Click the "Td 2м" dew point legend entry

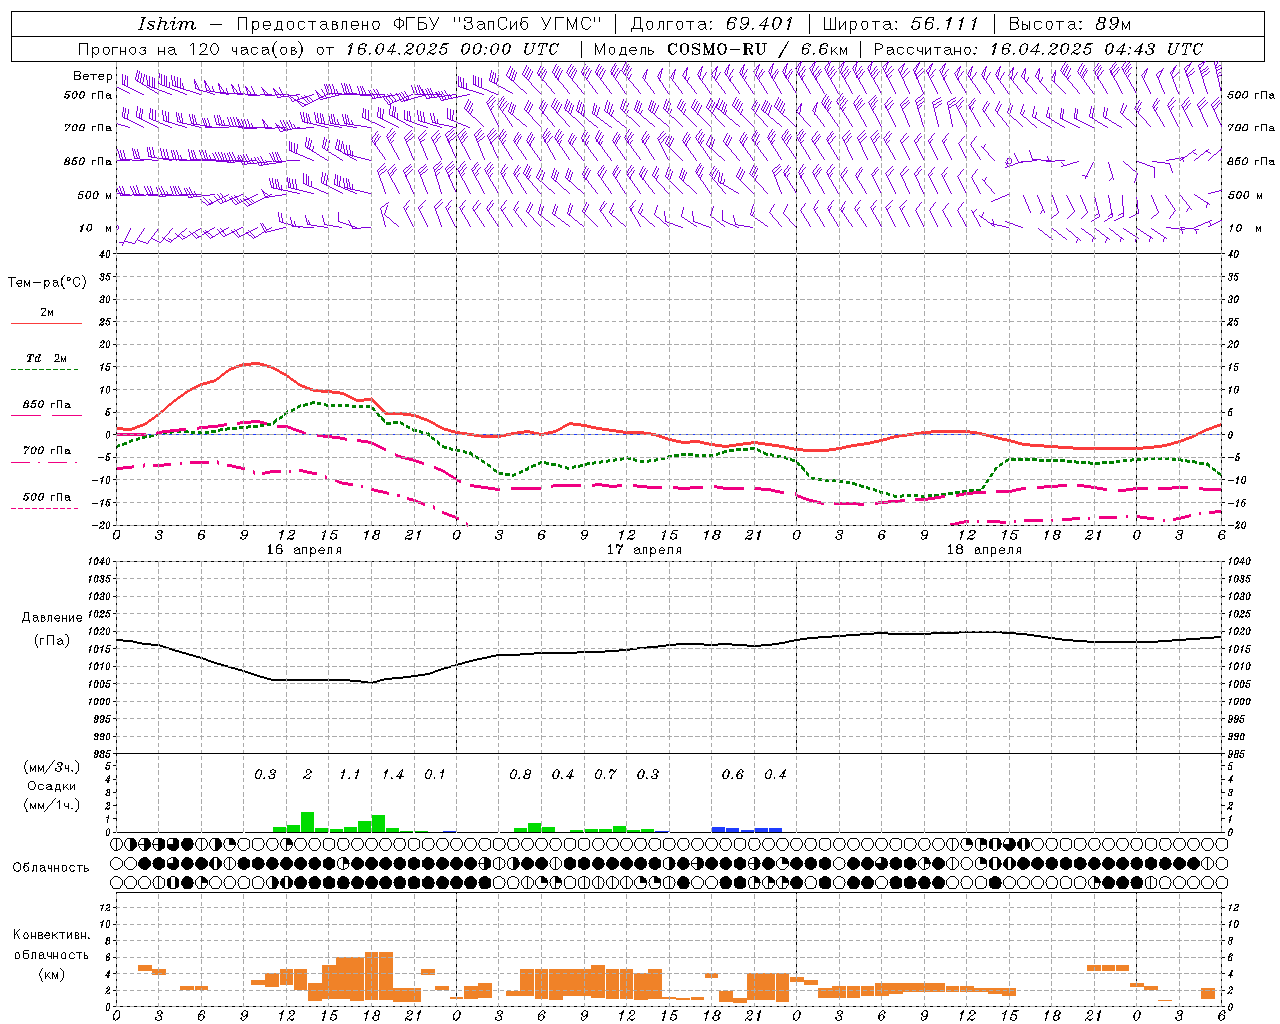pyautogui.click(x=47, y=358)
